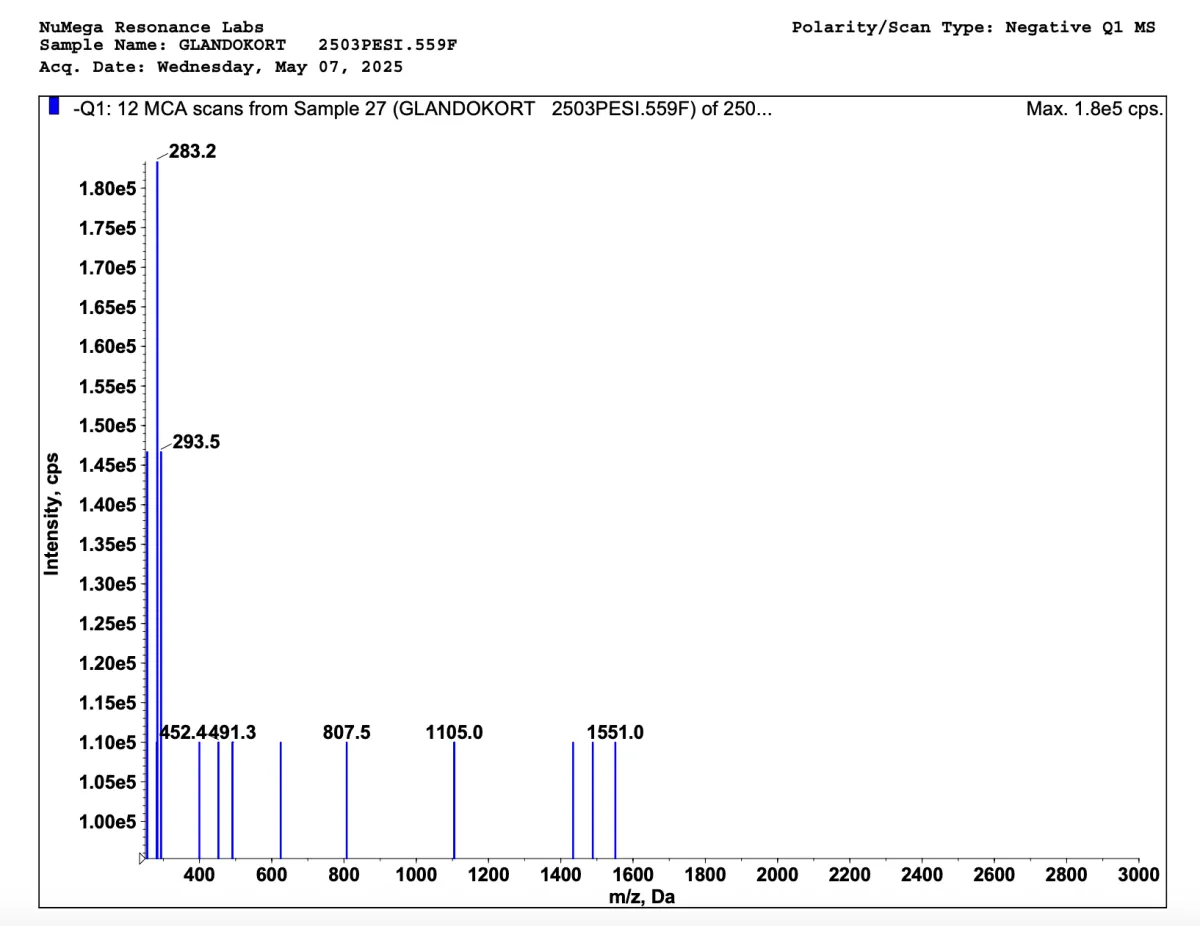Click the 452.4 peak label
Screen dimensions: 1200x926
186,732
